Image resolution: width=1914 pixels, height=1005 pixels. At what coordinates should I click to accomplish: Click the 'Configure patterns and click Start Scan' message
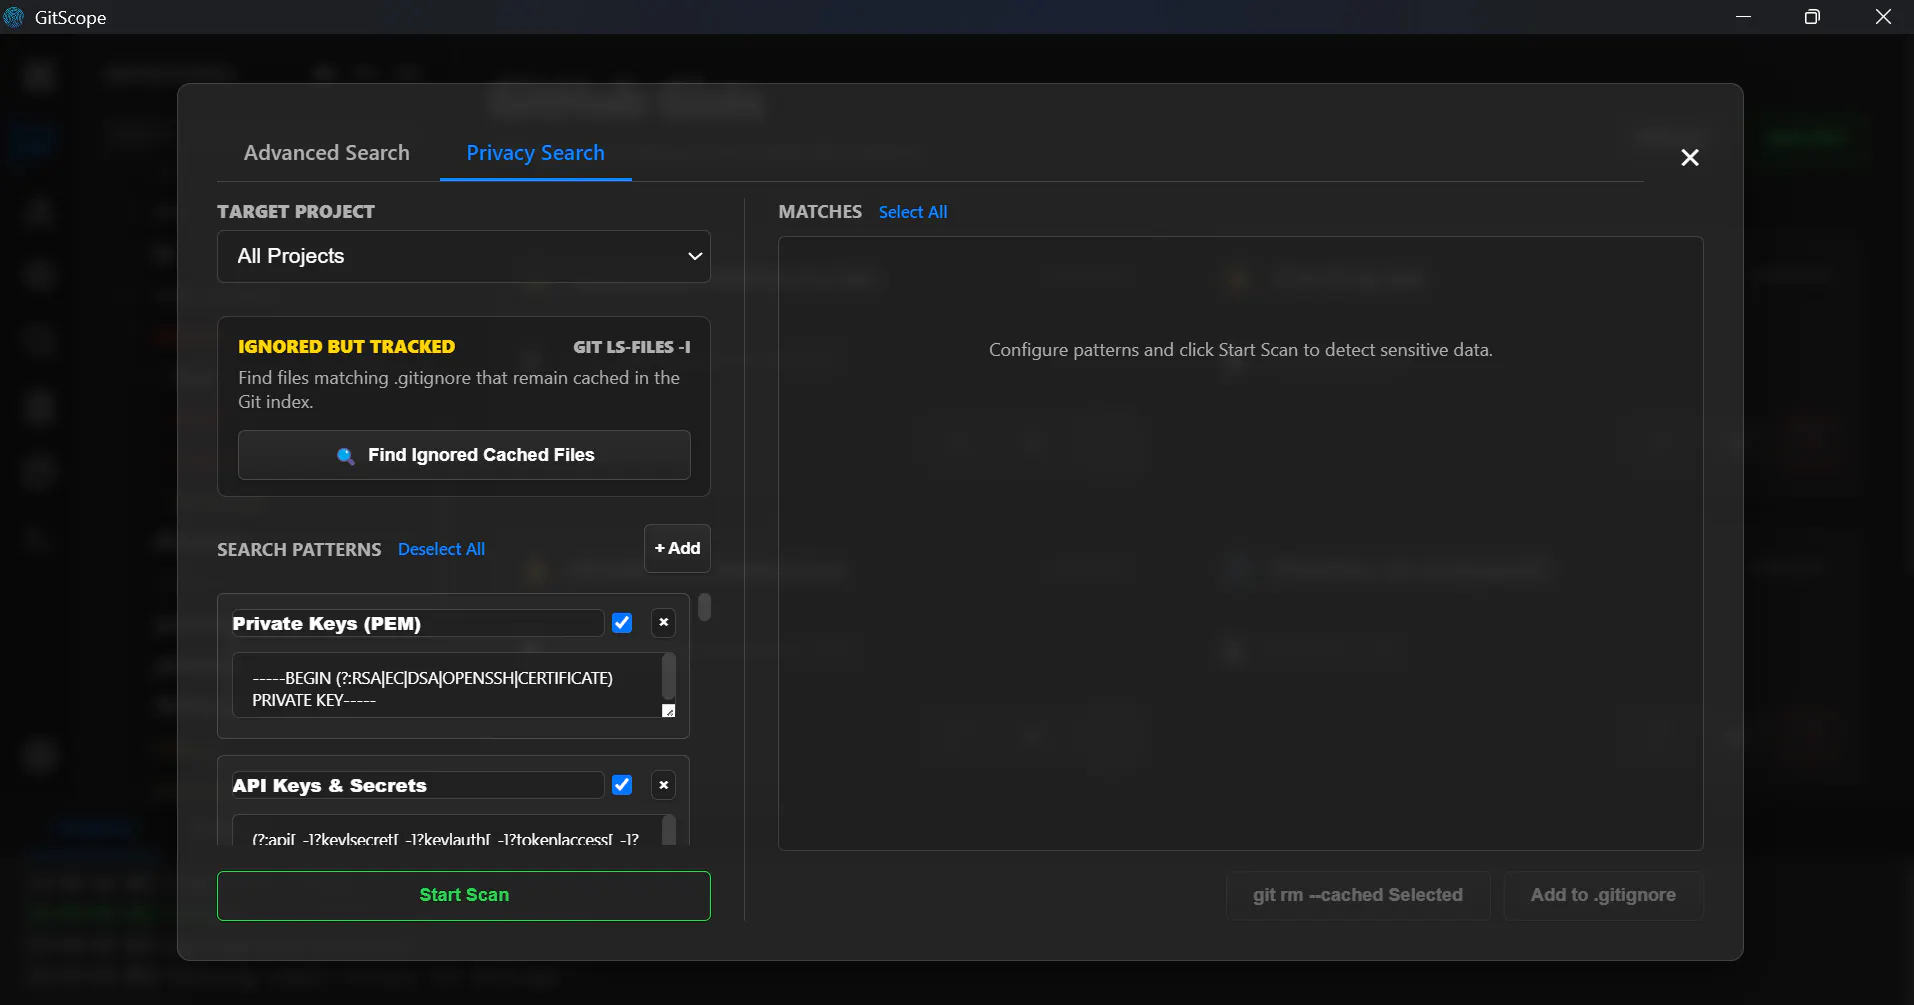(x=1240, y=350)
